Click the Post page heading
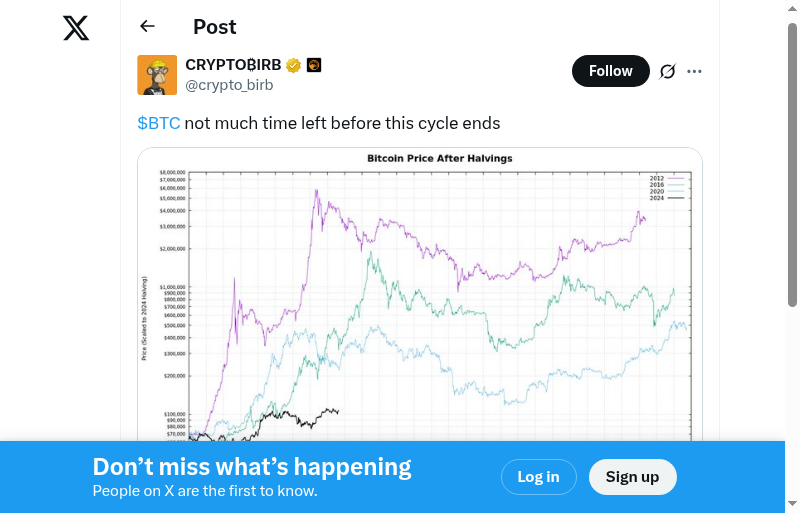800x513 pixels. [x=215, y=27]
